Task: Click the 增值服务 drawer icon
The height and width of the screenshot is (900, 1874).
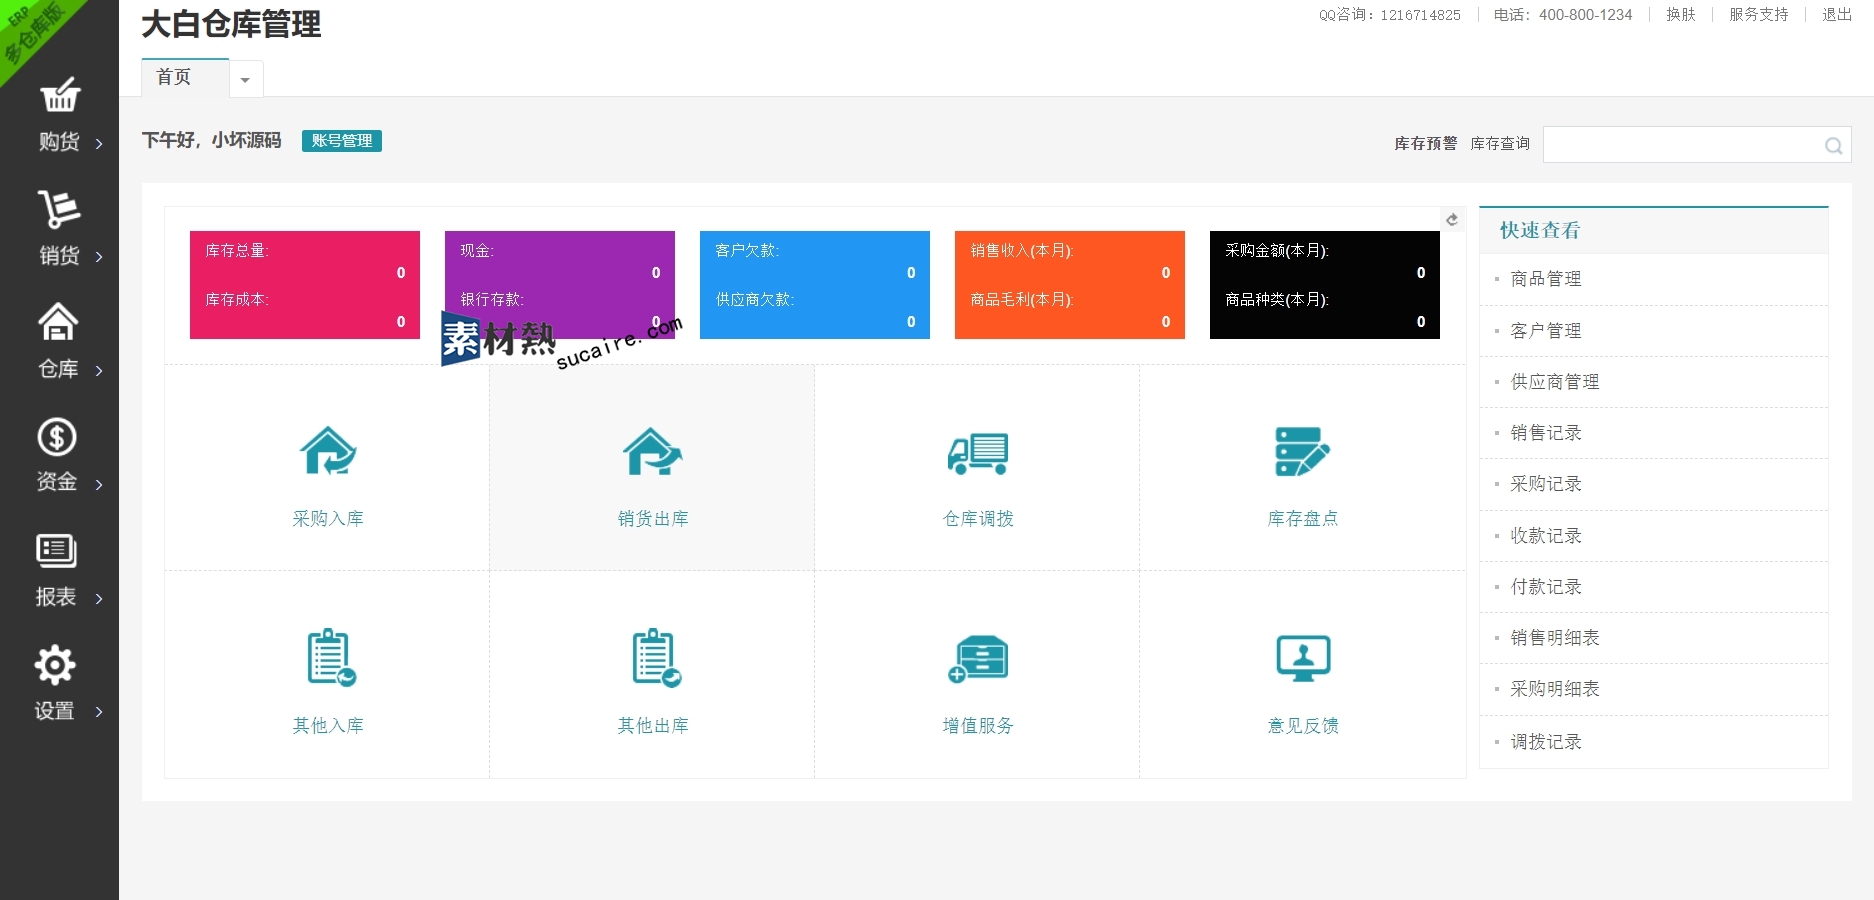Action: point(978,659)
